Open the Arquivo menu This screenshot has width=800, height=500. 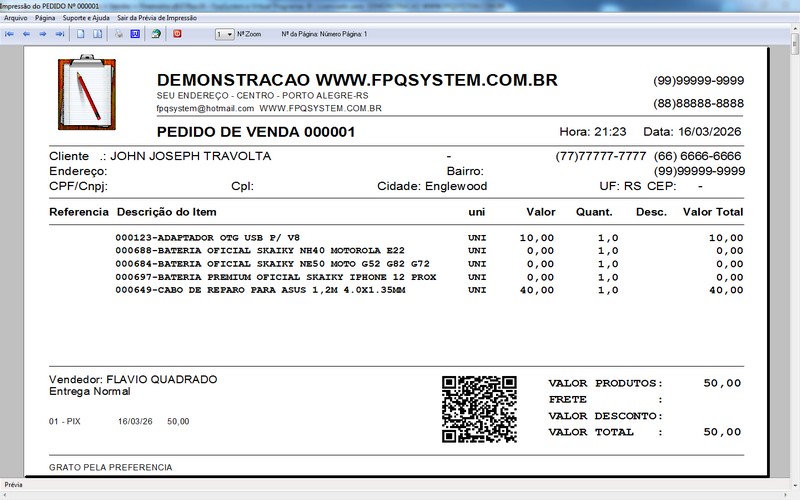16,18
